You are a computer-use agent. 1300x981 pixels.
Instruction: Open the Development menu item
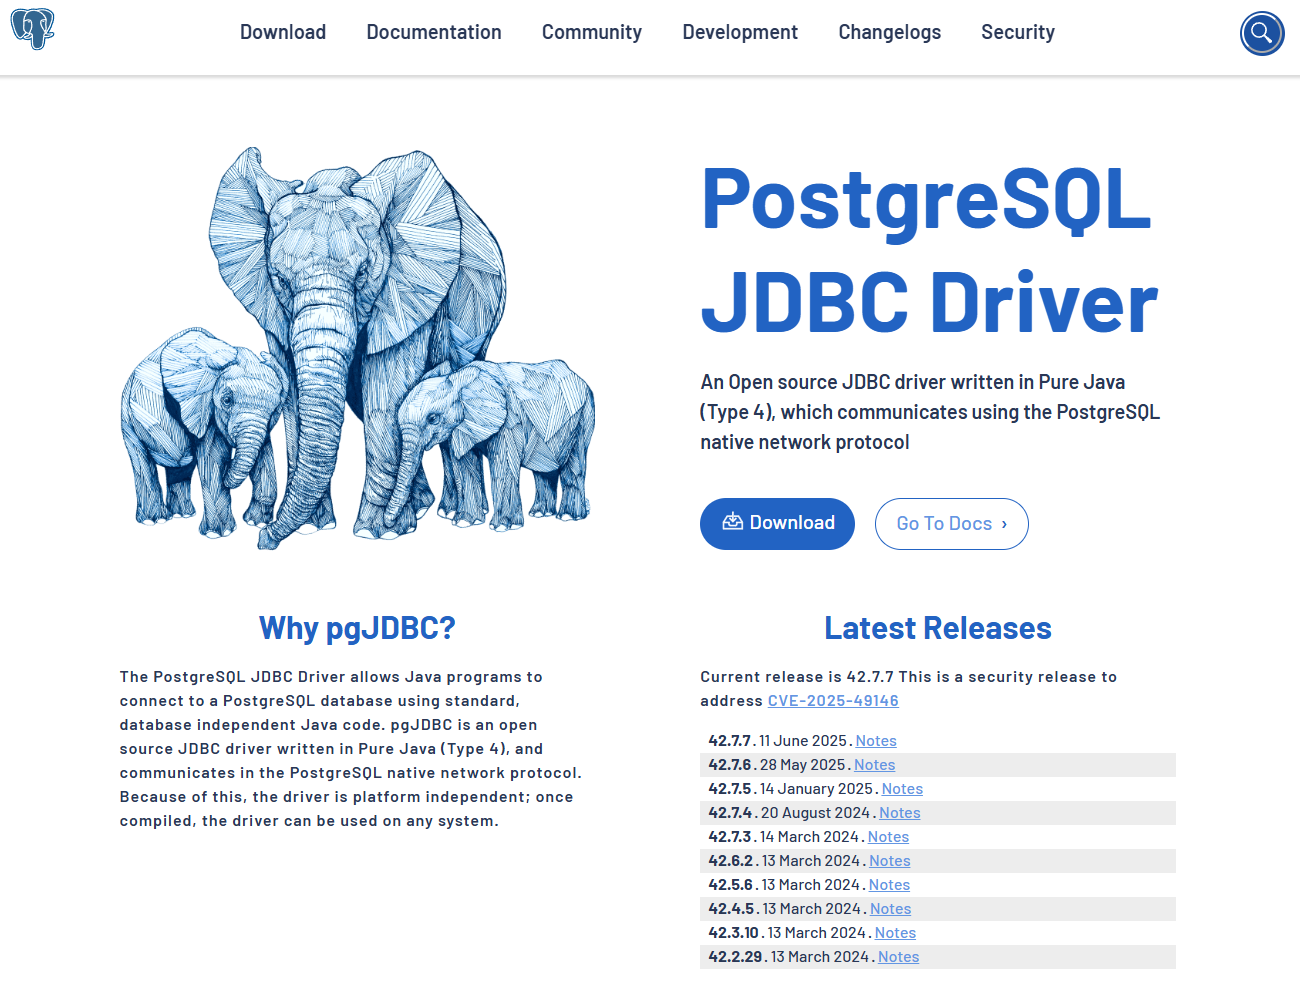click(x=740, y=32)
